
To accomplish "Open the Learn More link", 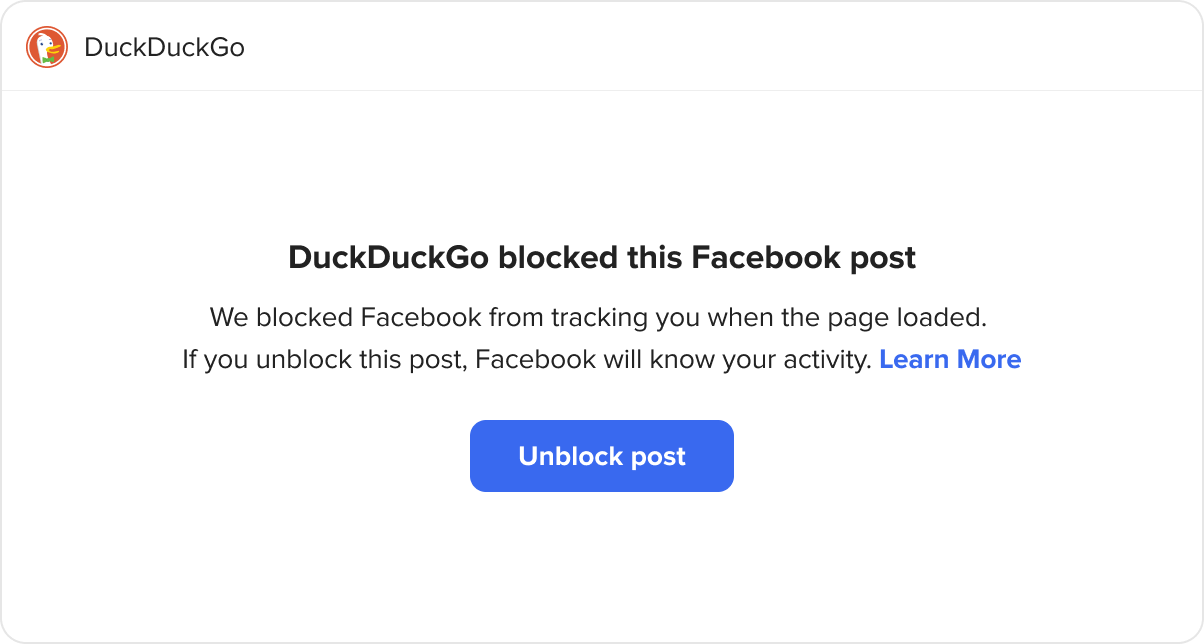I will 950,360.
